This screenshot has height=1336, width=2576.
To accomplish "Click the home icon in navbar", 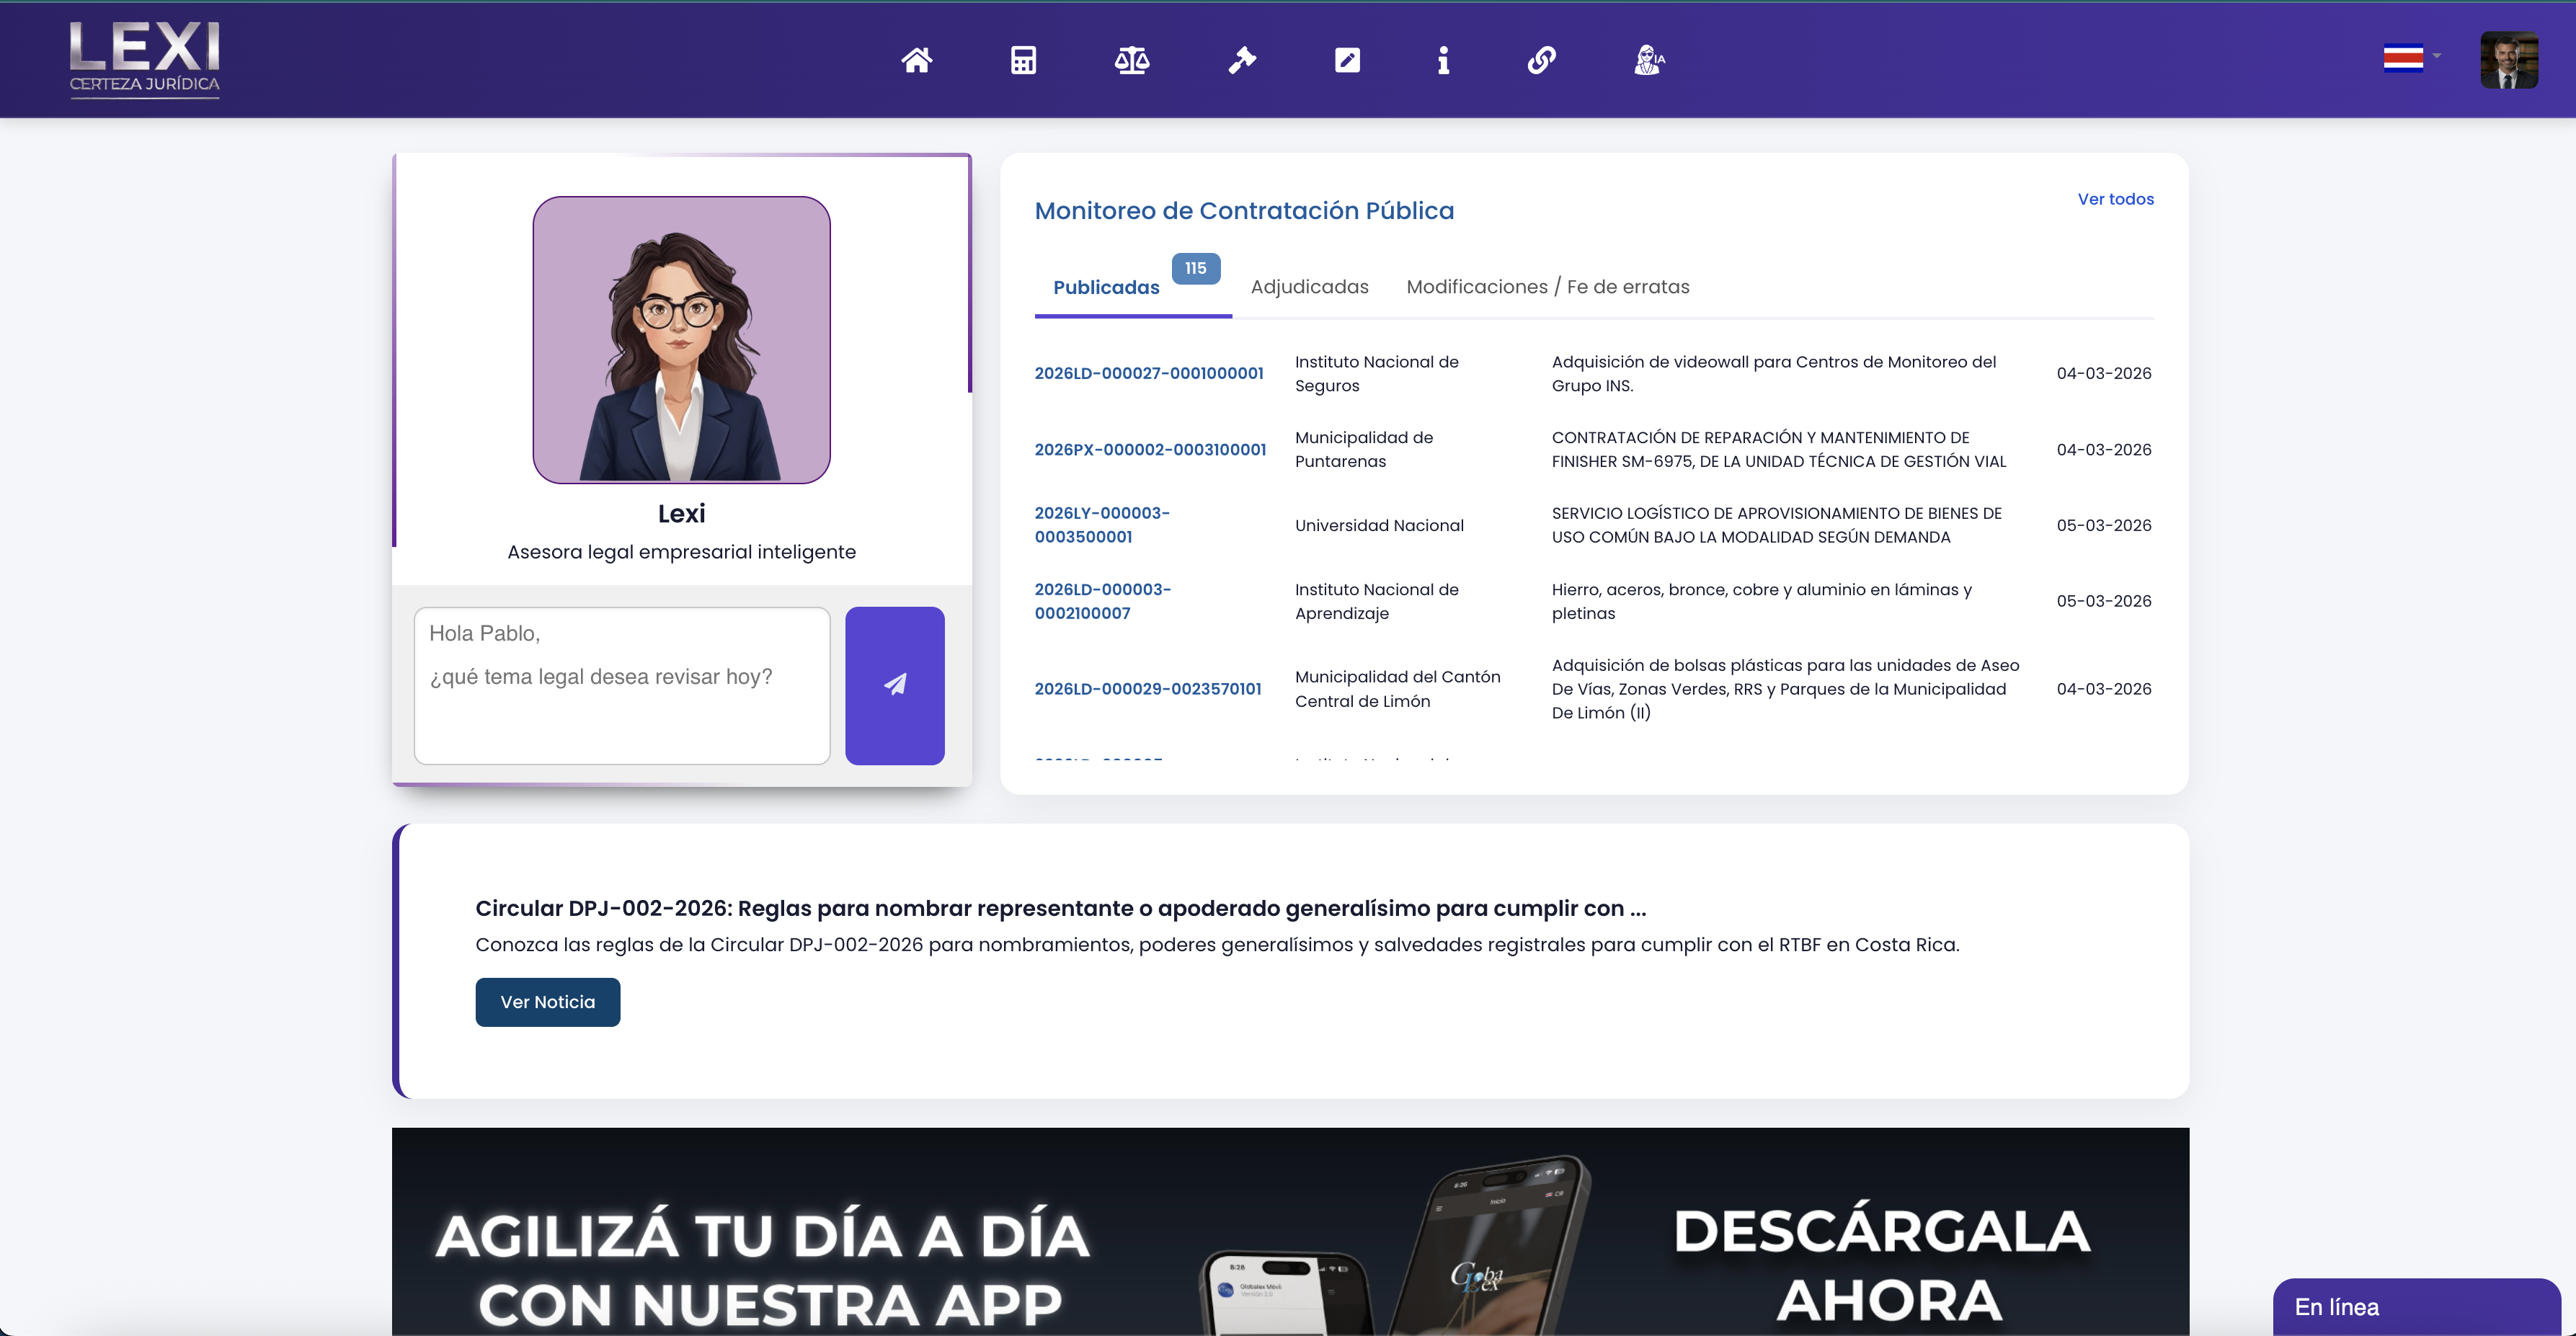I will [916, 61].
